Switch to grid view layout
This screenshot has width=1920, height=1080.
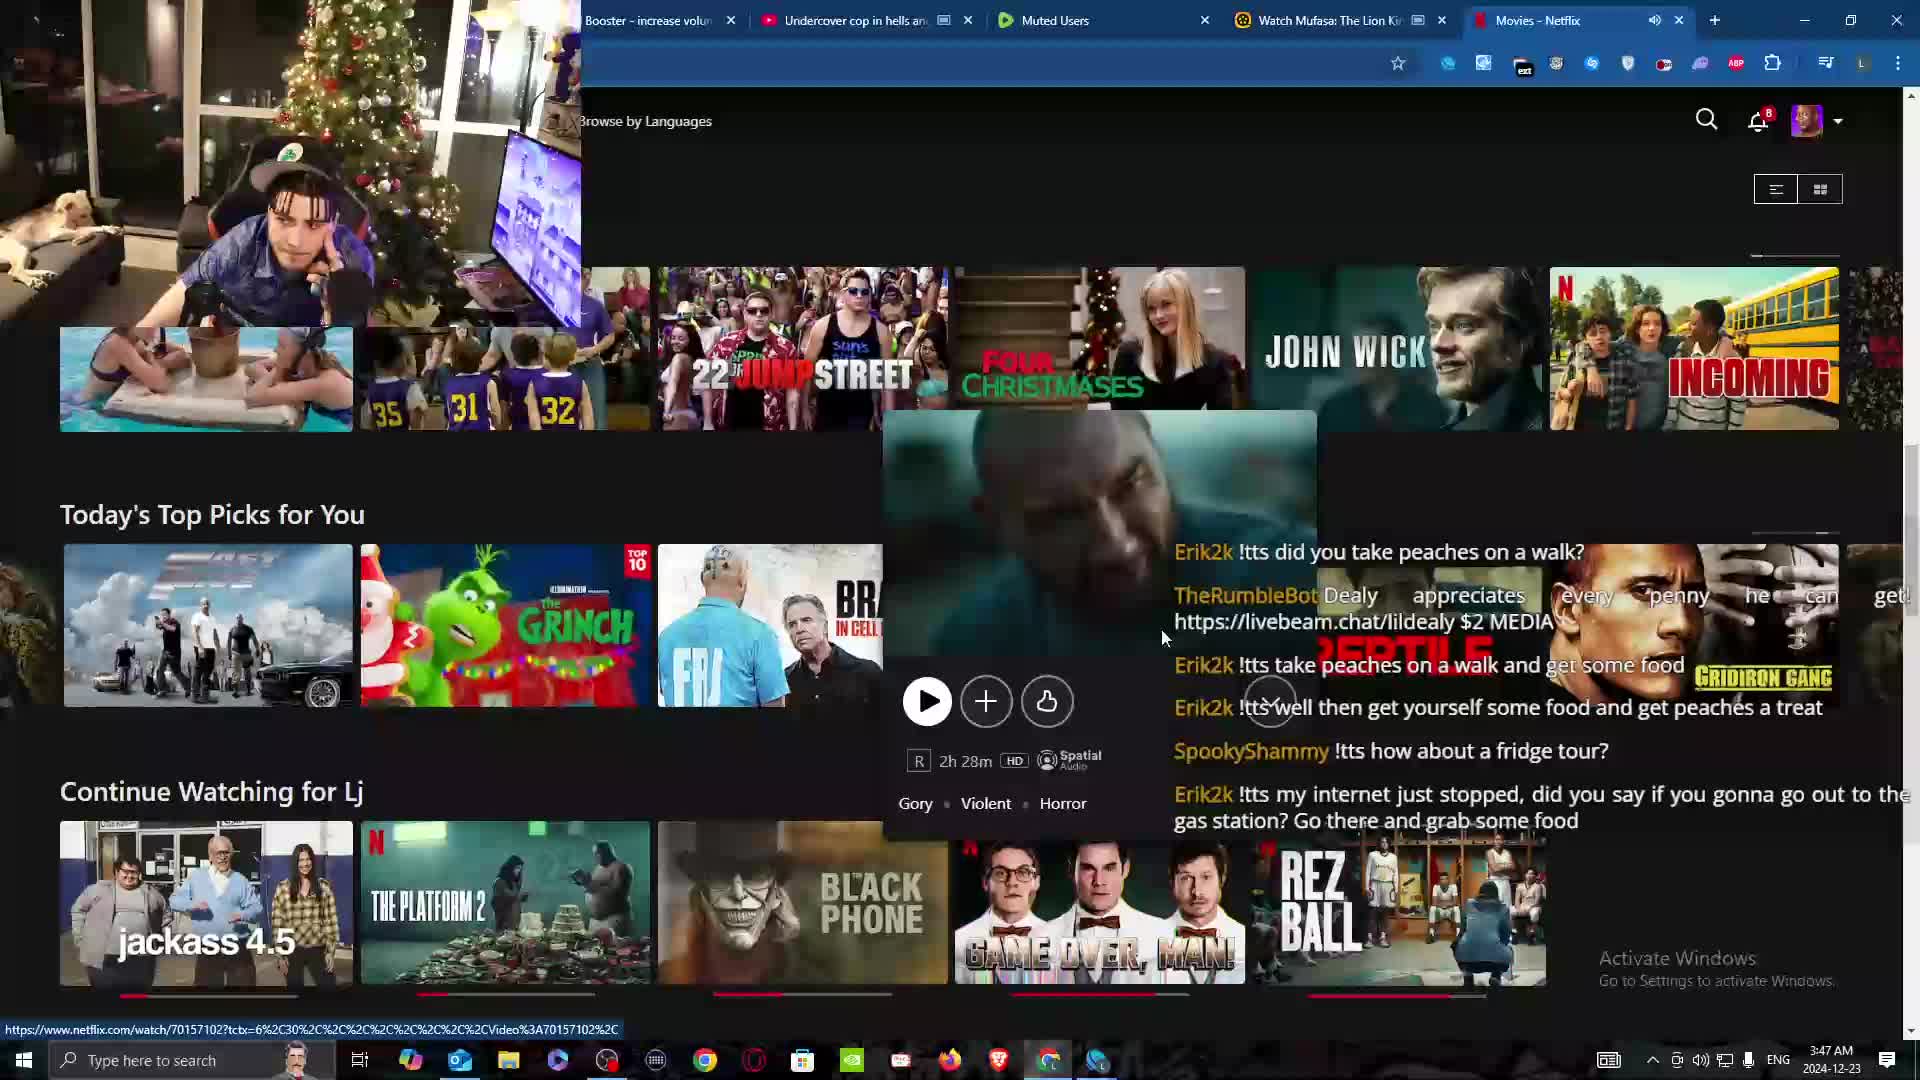tap(1820, 189)
